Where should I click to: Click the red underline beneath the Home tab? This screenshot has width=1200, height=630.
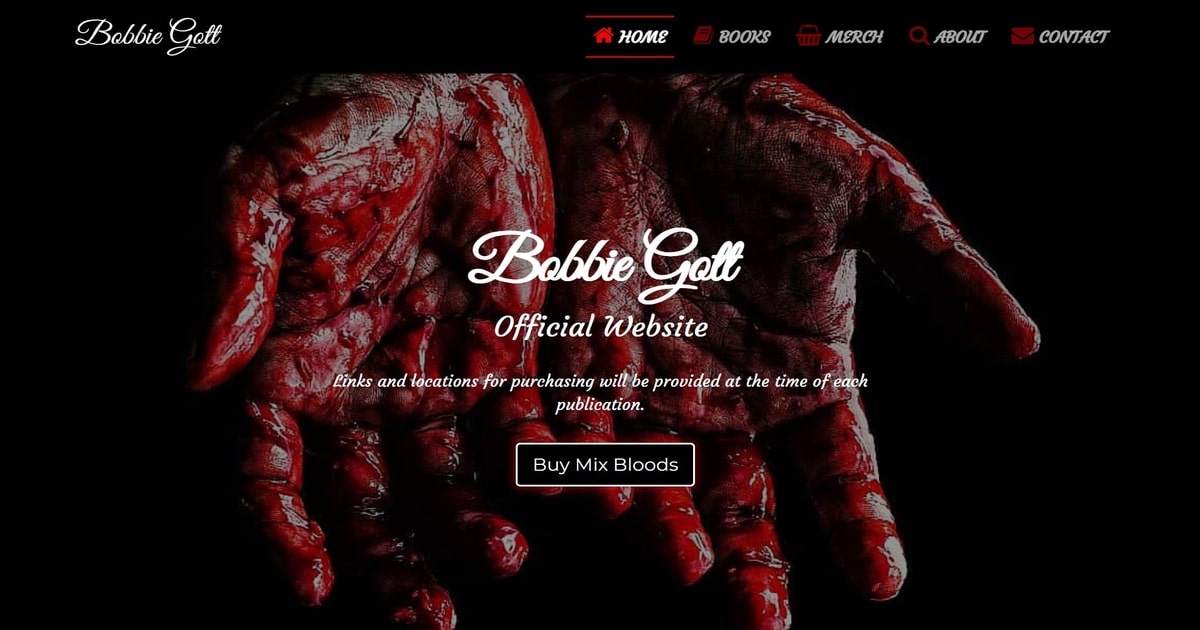pos(630,57)
